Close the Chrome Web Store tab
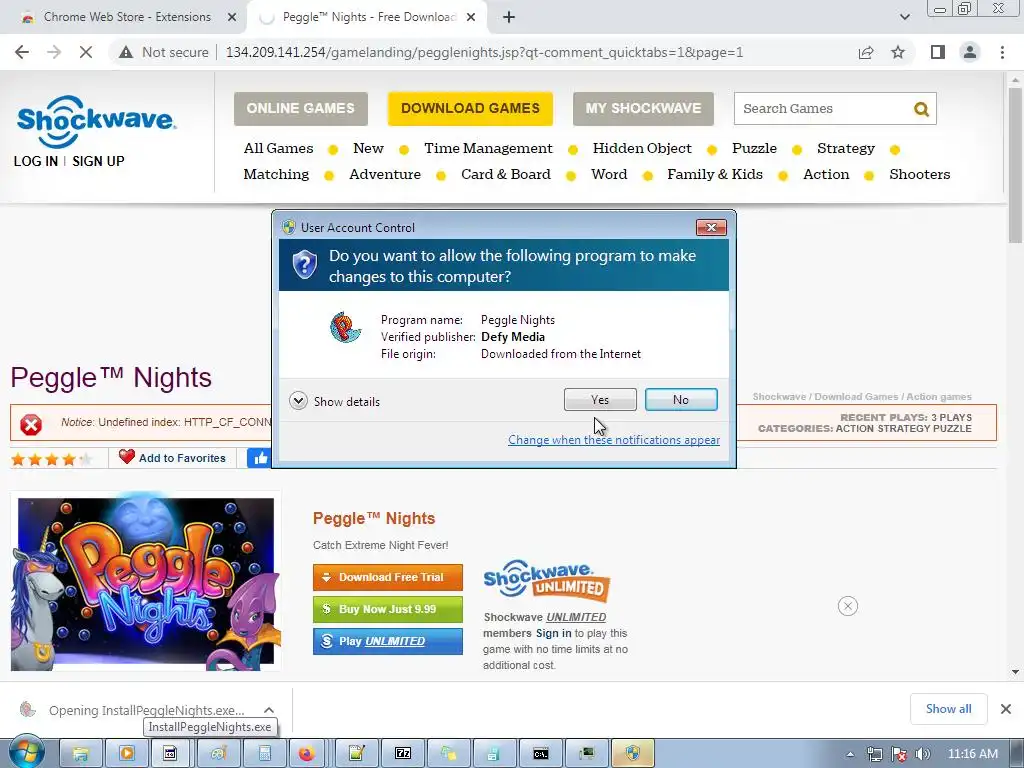The width and height of the screenshot is (1024, 768). tap(231, 17)
